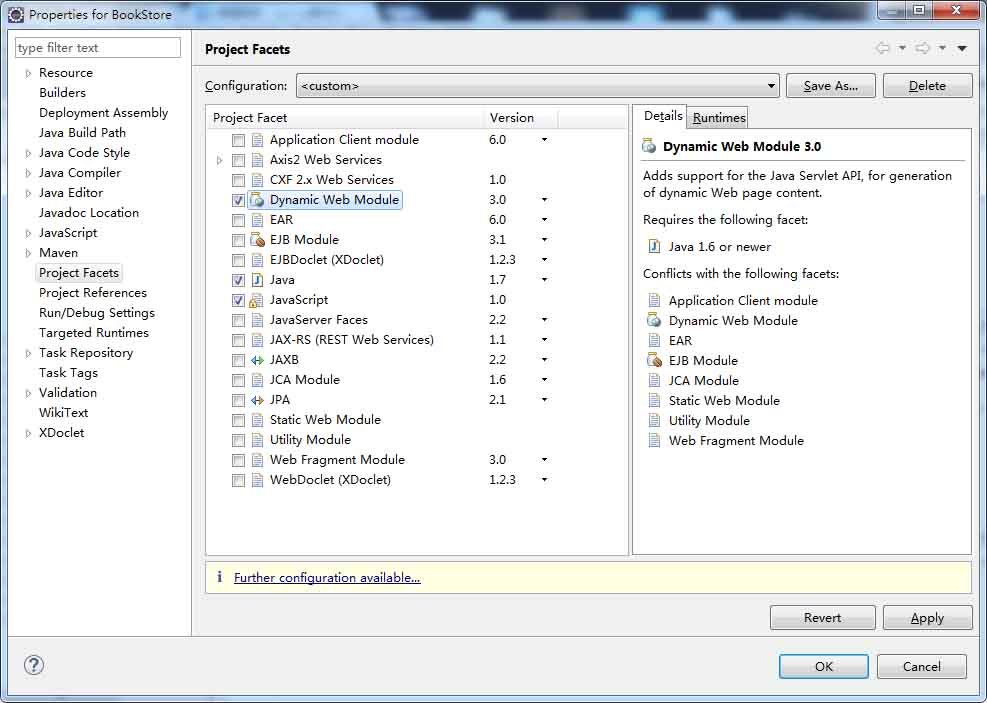Click the Web Fragment Module list facet icon

point(257,460)
